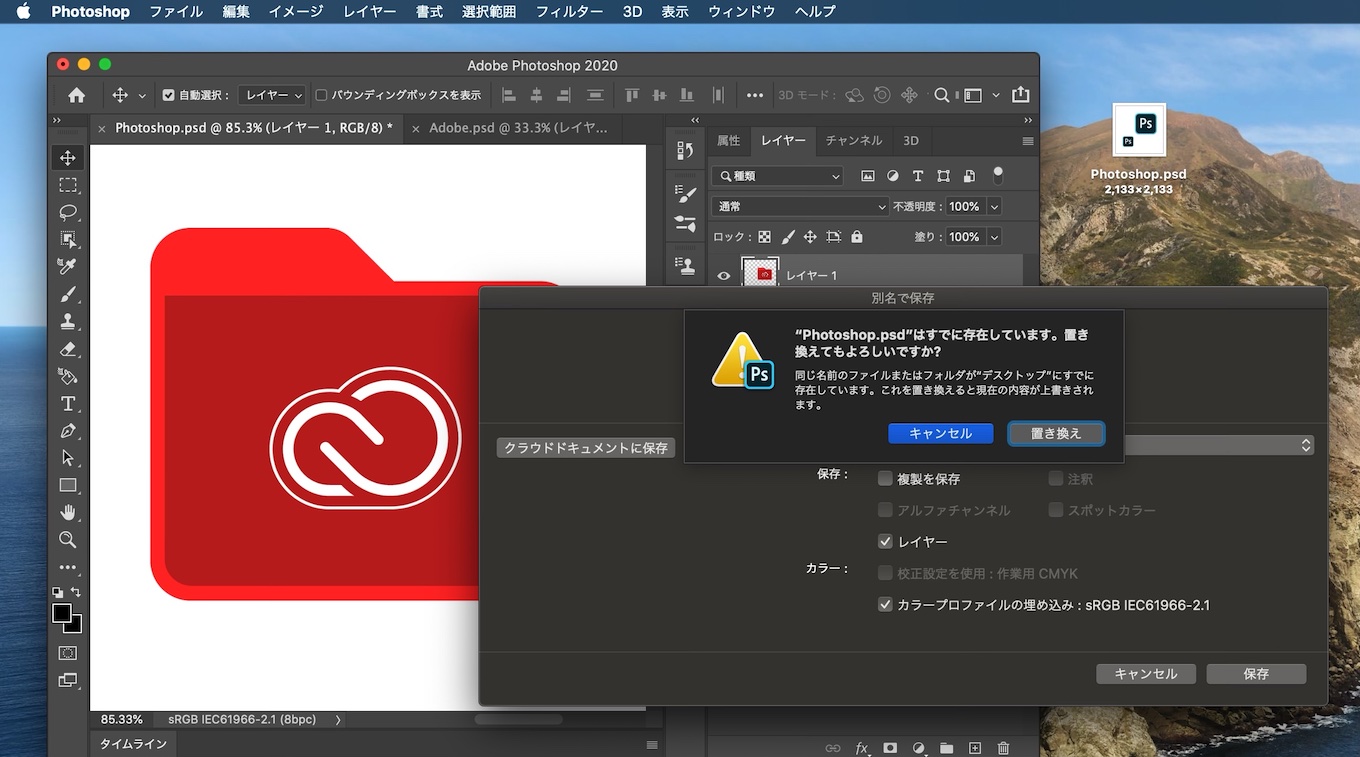Viewport: 1360px width, 757px height.
Task: Select the Eraser tool
Action: (68, 349)
